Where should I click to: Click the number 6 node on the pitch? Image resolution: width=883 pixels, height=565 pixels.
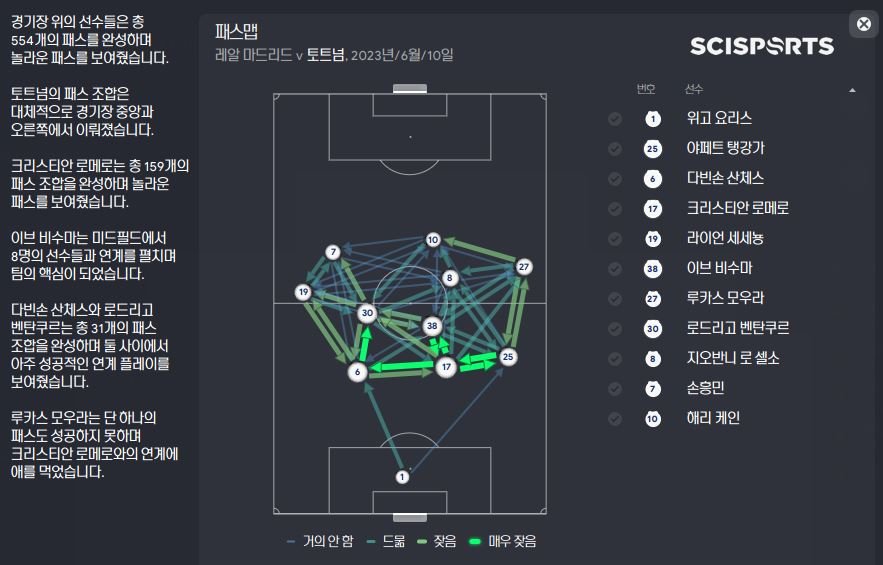coord(357,372)
